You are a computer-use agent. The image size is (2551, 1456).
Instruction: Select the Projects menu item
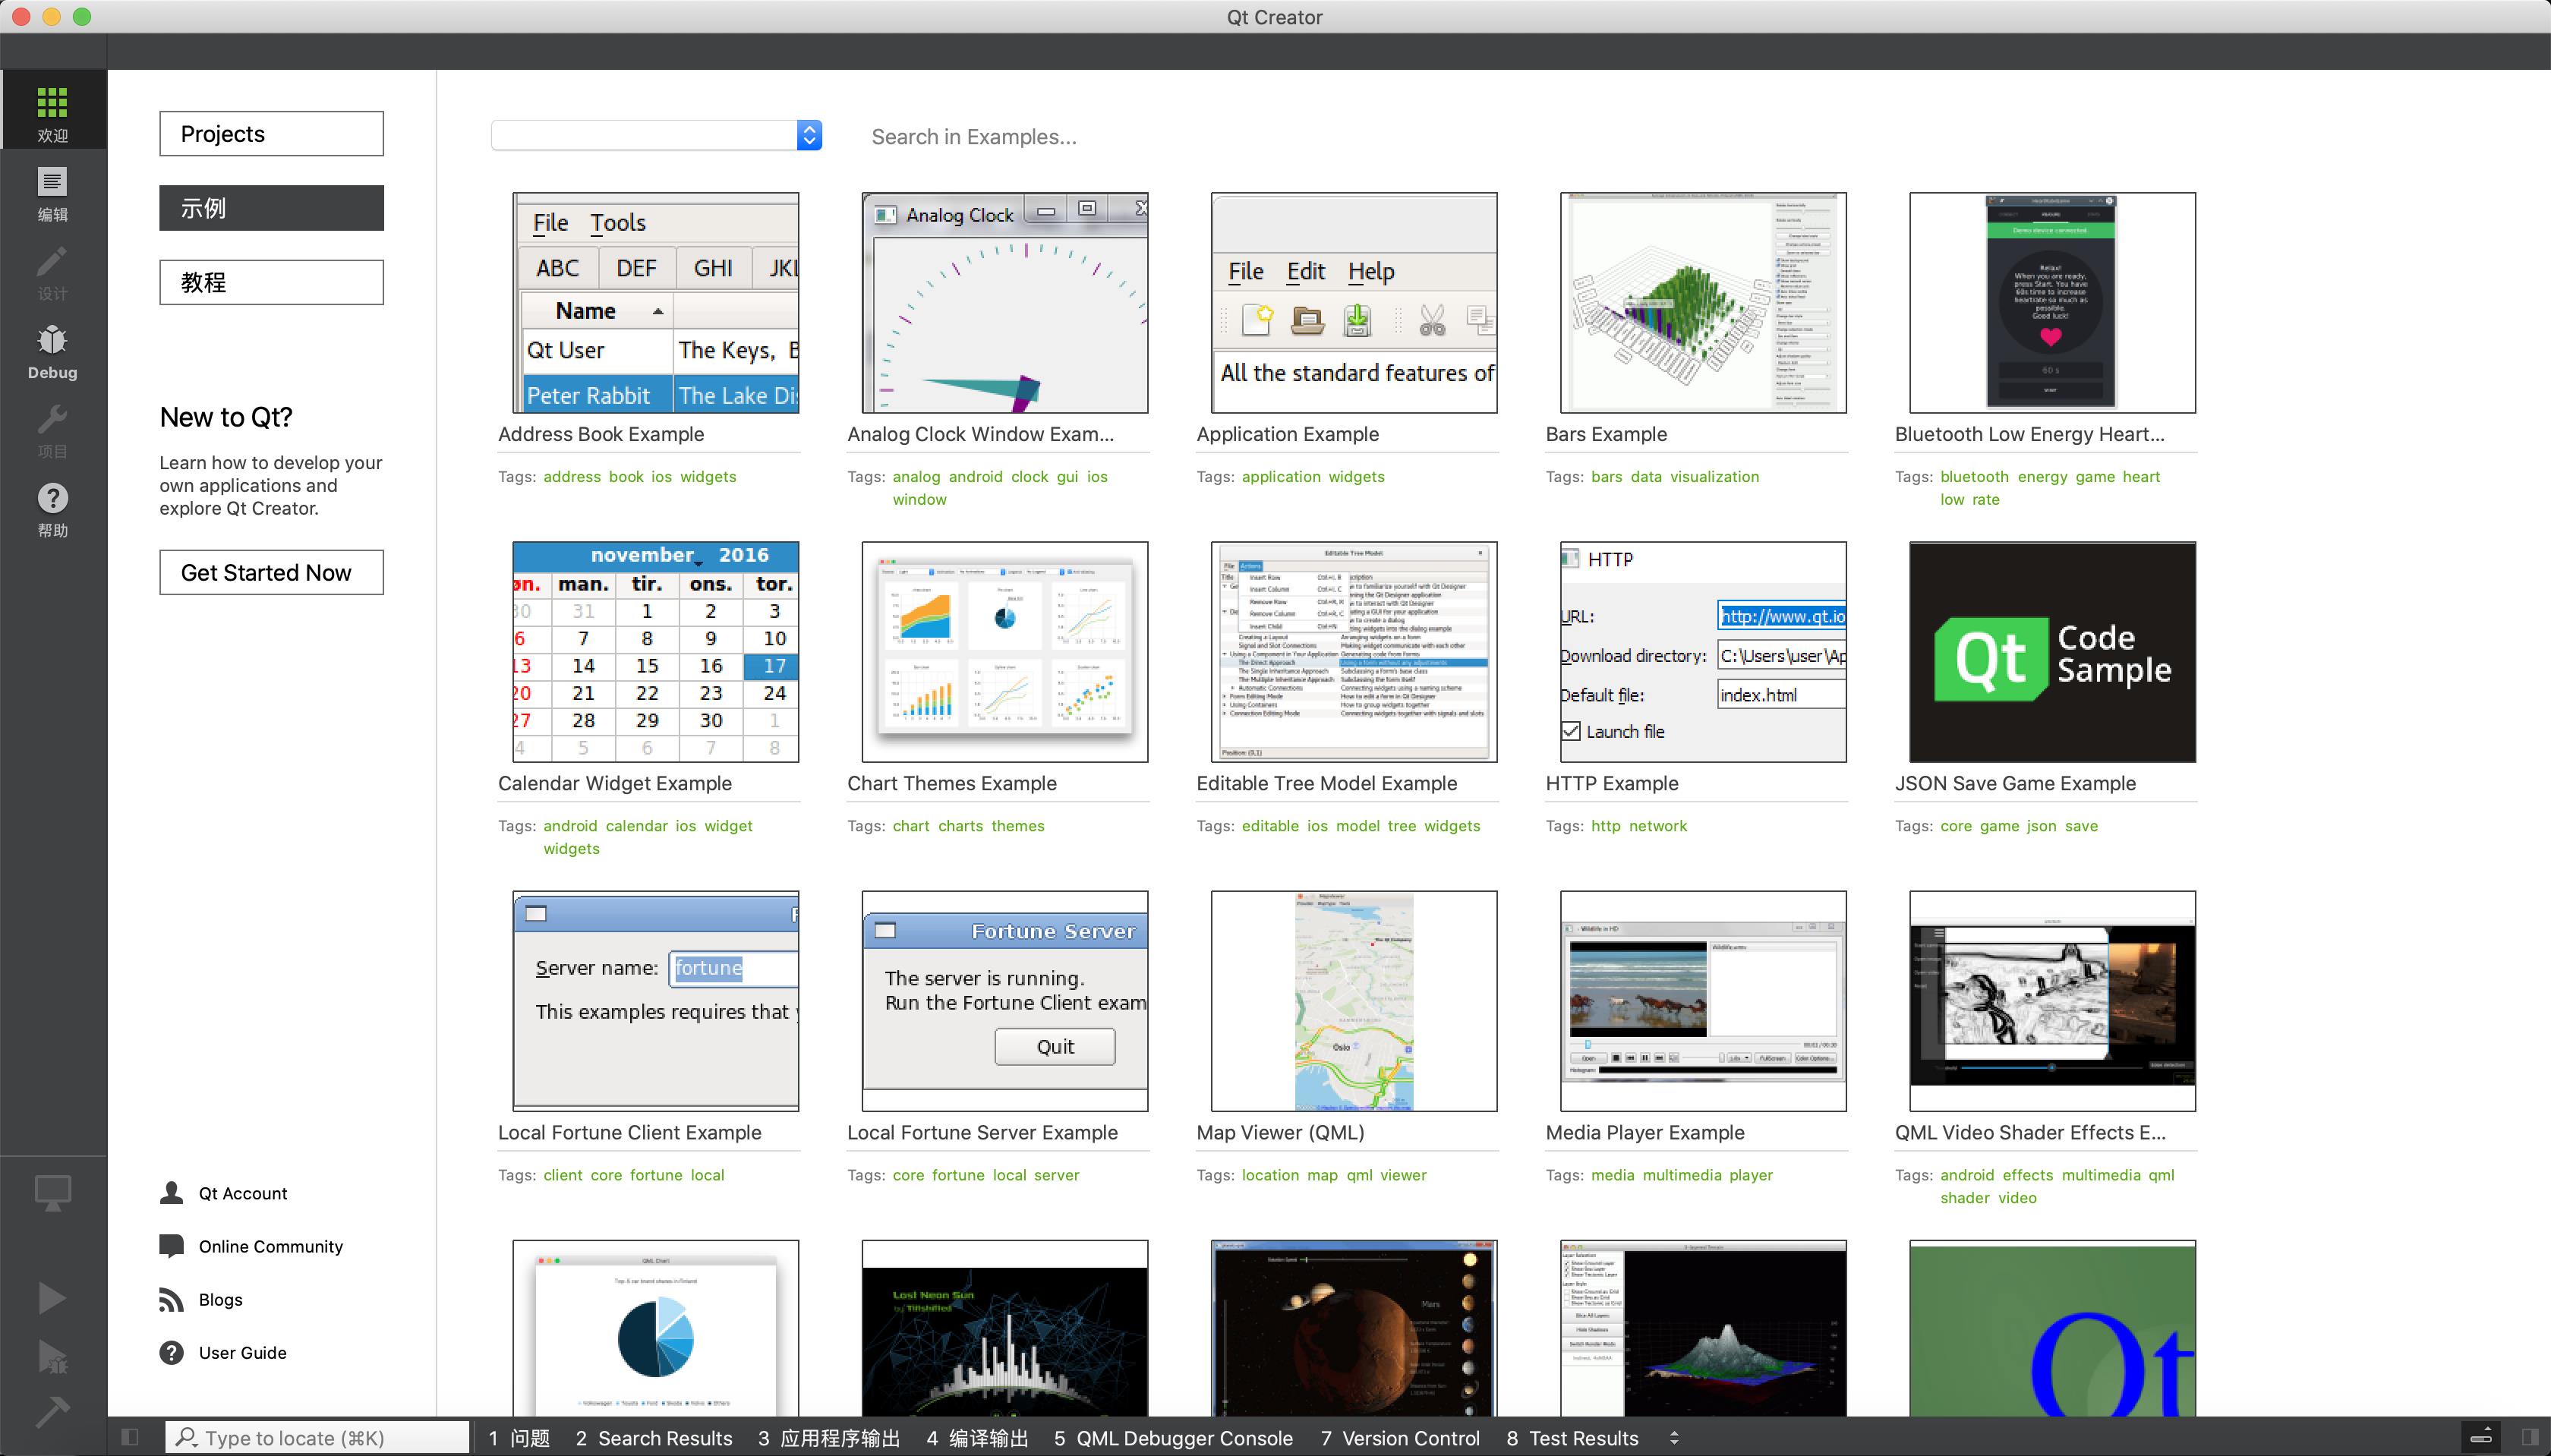click(270, 133)
